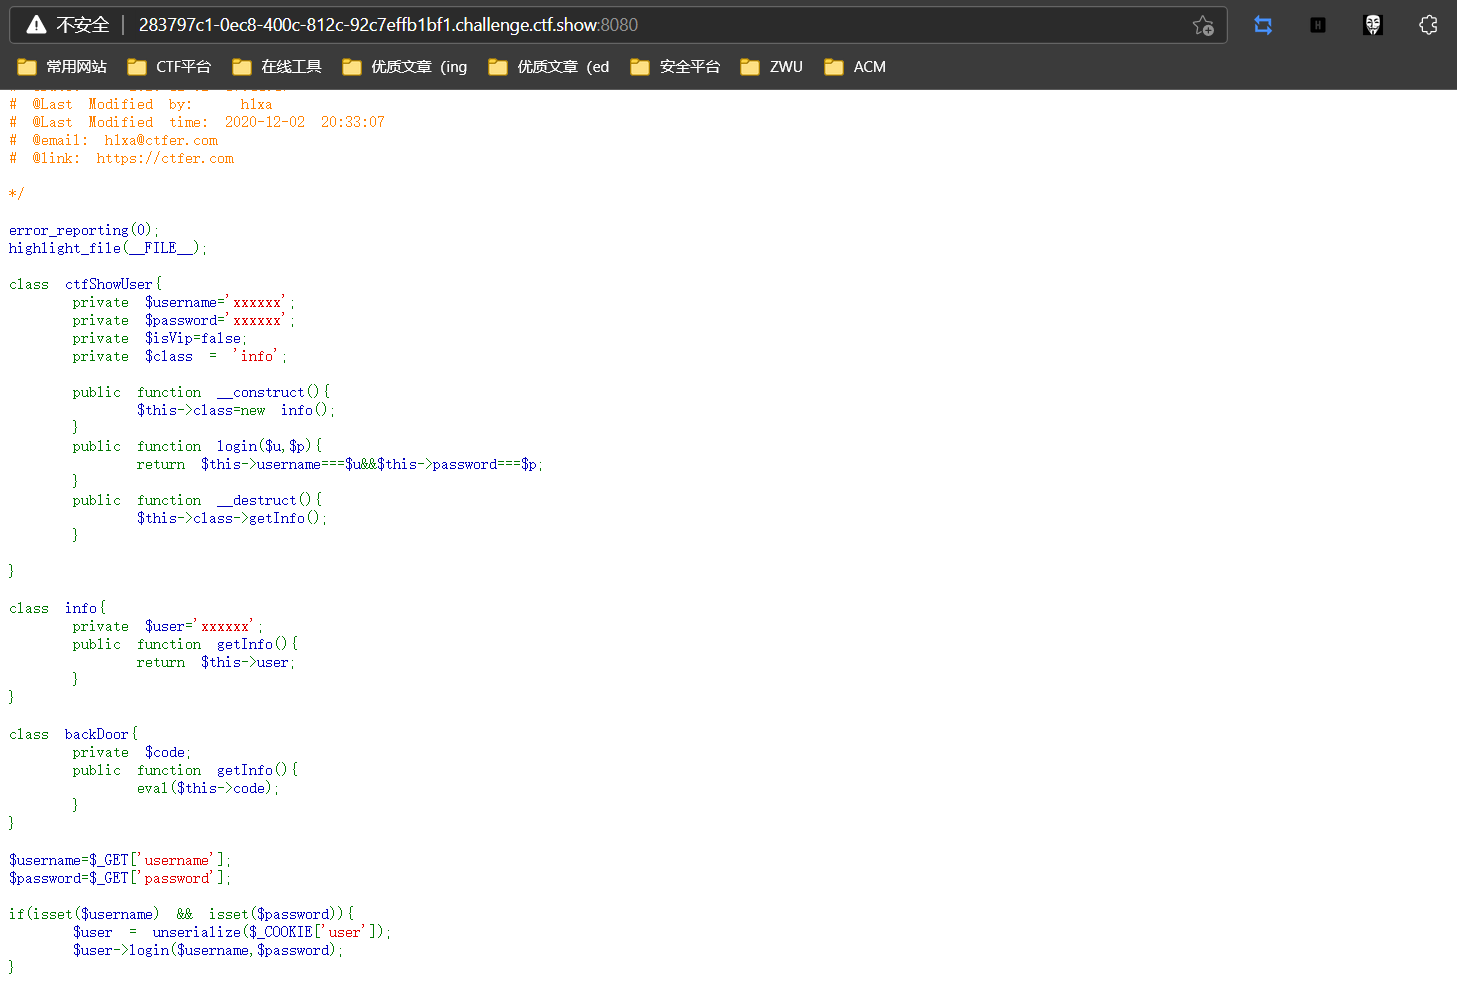1457x983 pixels.
Task: Open the 优质文章 (ed bookmark folder
Action: (549, 67)
